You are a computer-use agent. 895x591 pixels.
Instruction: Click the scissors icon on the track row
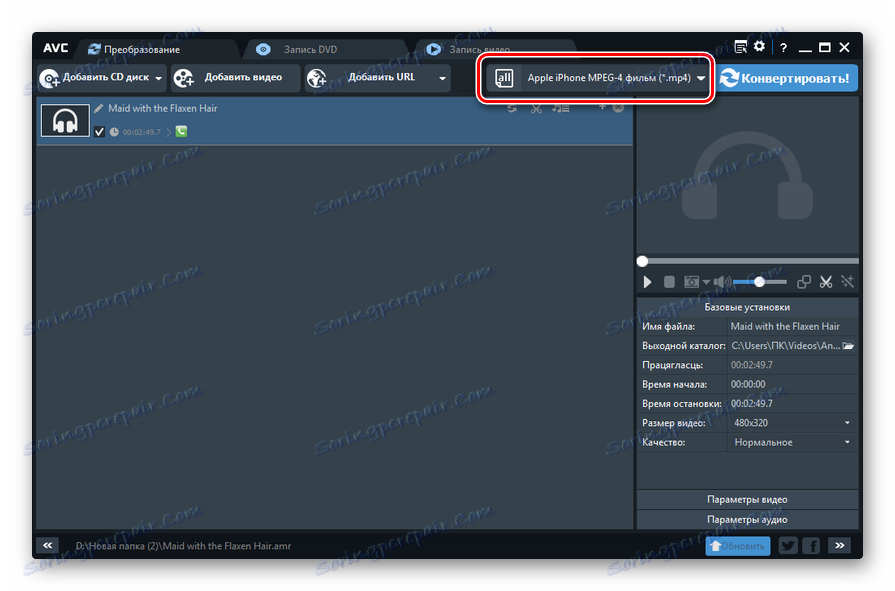click(x=536, y=108)
